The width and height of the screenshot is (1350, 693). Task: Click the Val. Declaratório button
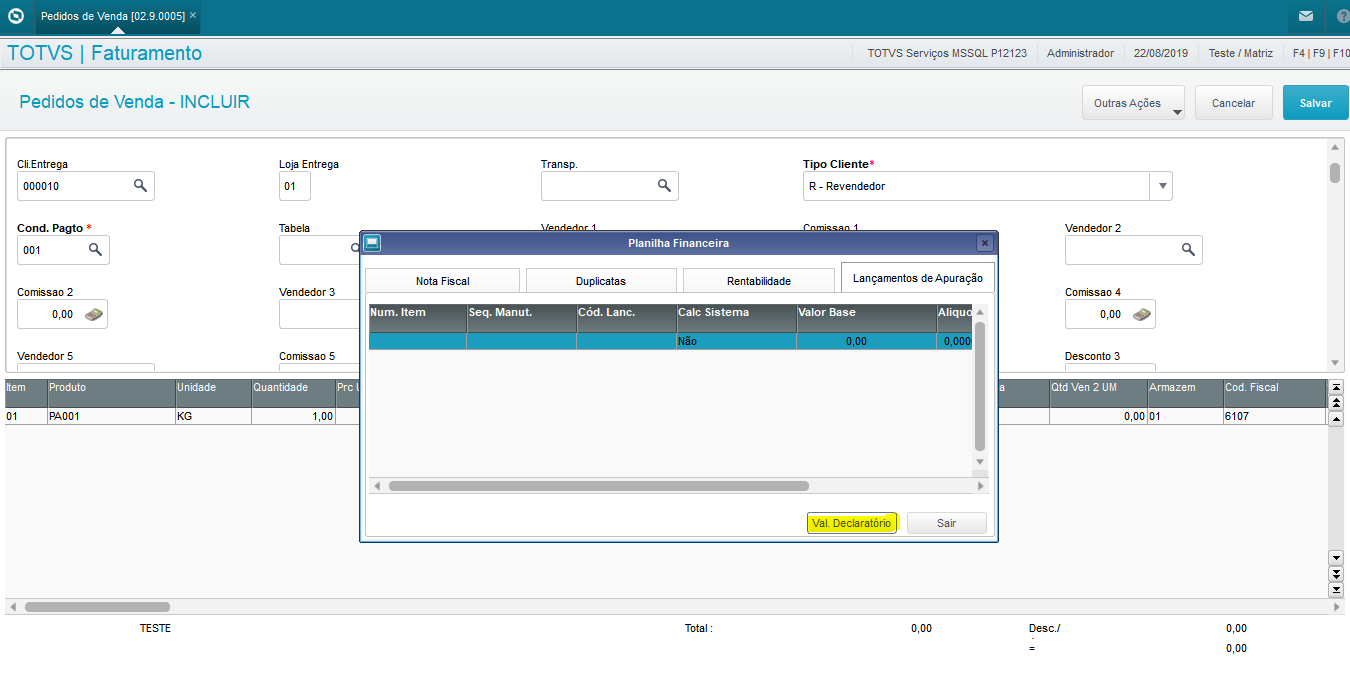852,523
